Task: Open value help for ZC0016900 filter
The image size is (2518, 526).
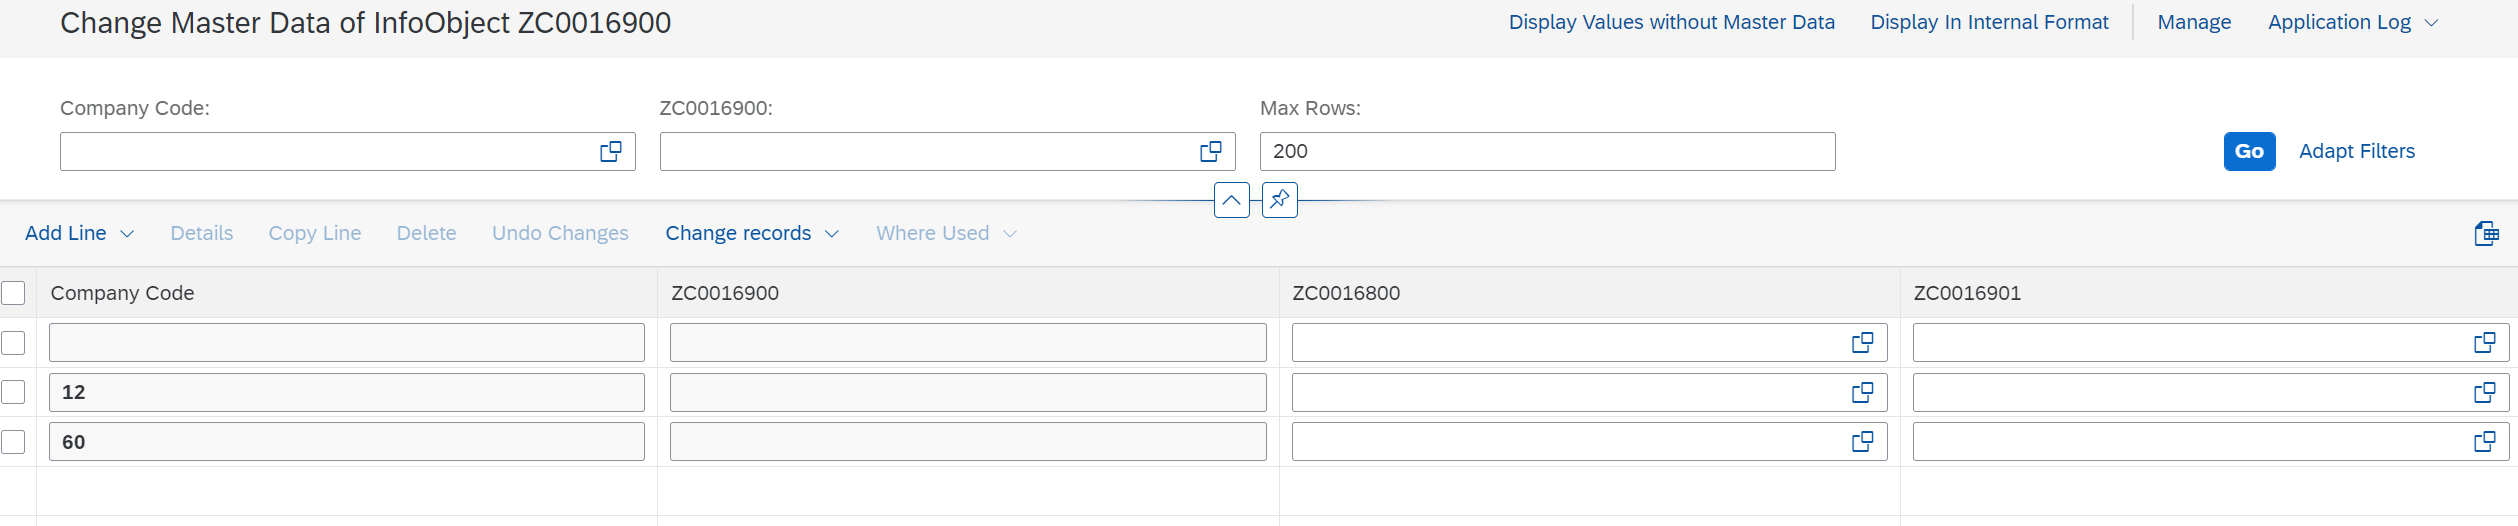Action: (x=1210, y=151)
